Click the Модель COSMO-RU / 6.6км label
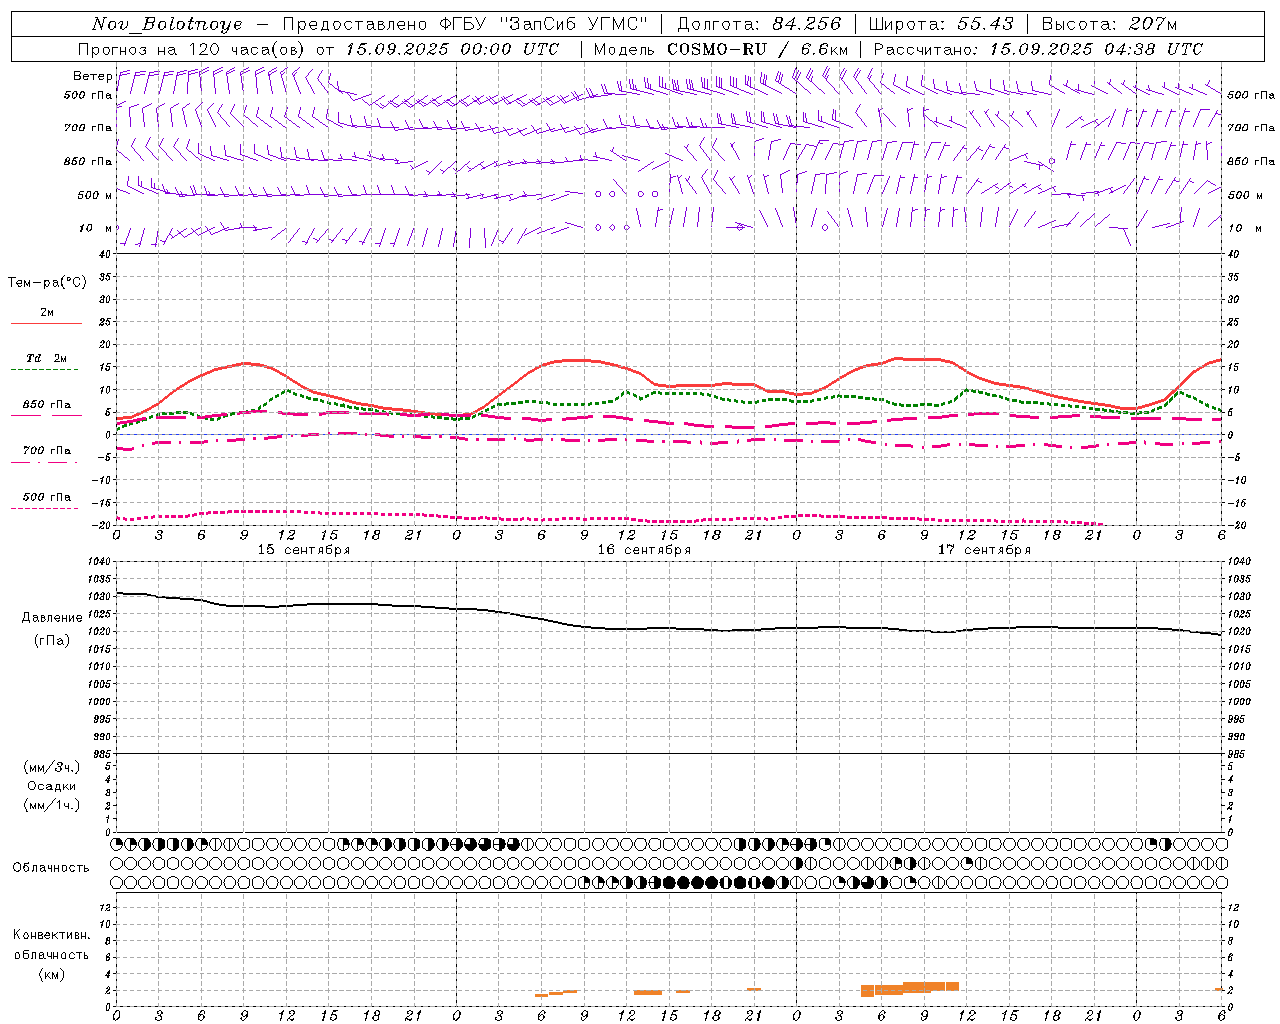Screen dimensions: 1280x1024 click(x=720, y=49)
